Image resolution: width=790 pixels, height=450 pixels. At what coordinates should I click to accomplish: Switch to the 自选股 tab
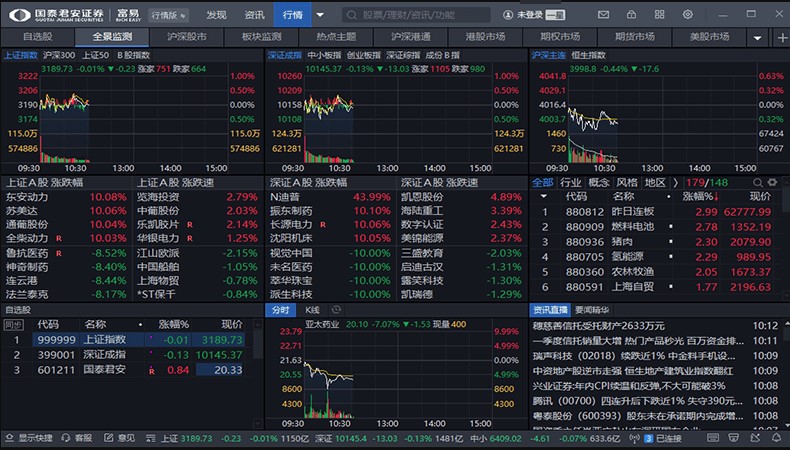point(38,37)
